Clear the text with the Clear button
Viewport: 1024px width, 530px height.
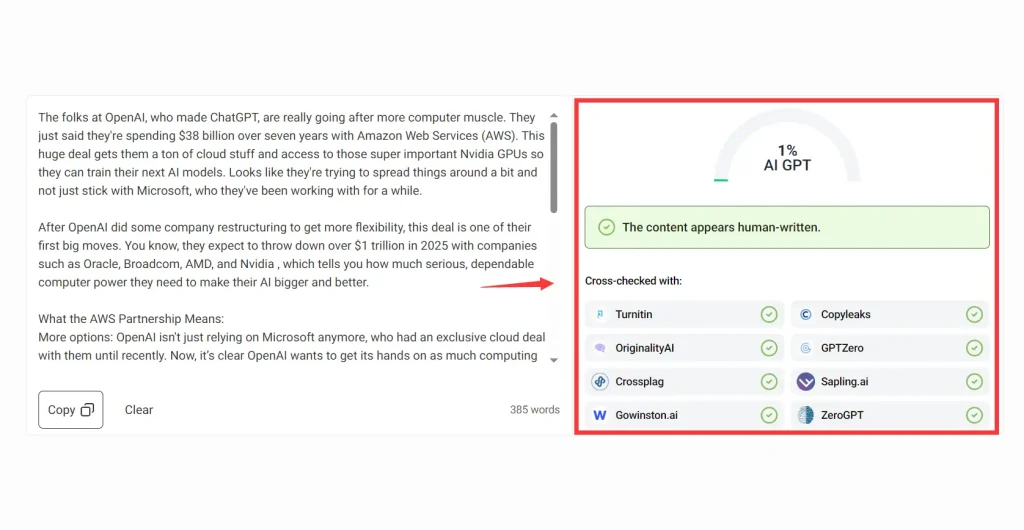coord(139,410)
